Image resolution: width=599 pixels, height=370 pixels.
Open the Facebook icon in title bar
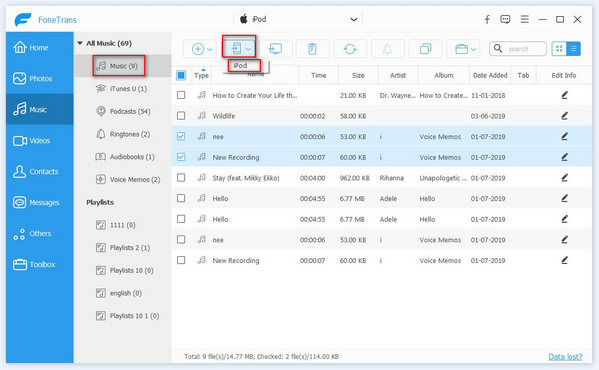(x=487, y=19)
